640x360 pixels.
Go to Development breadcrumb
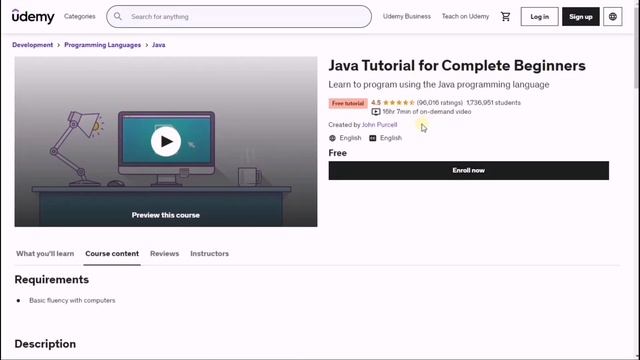[x=33, y=45]
